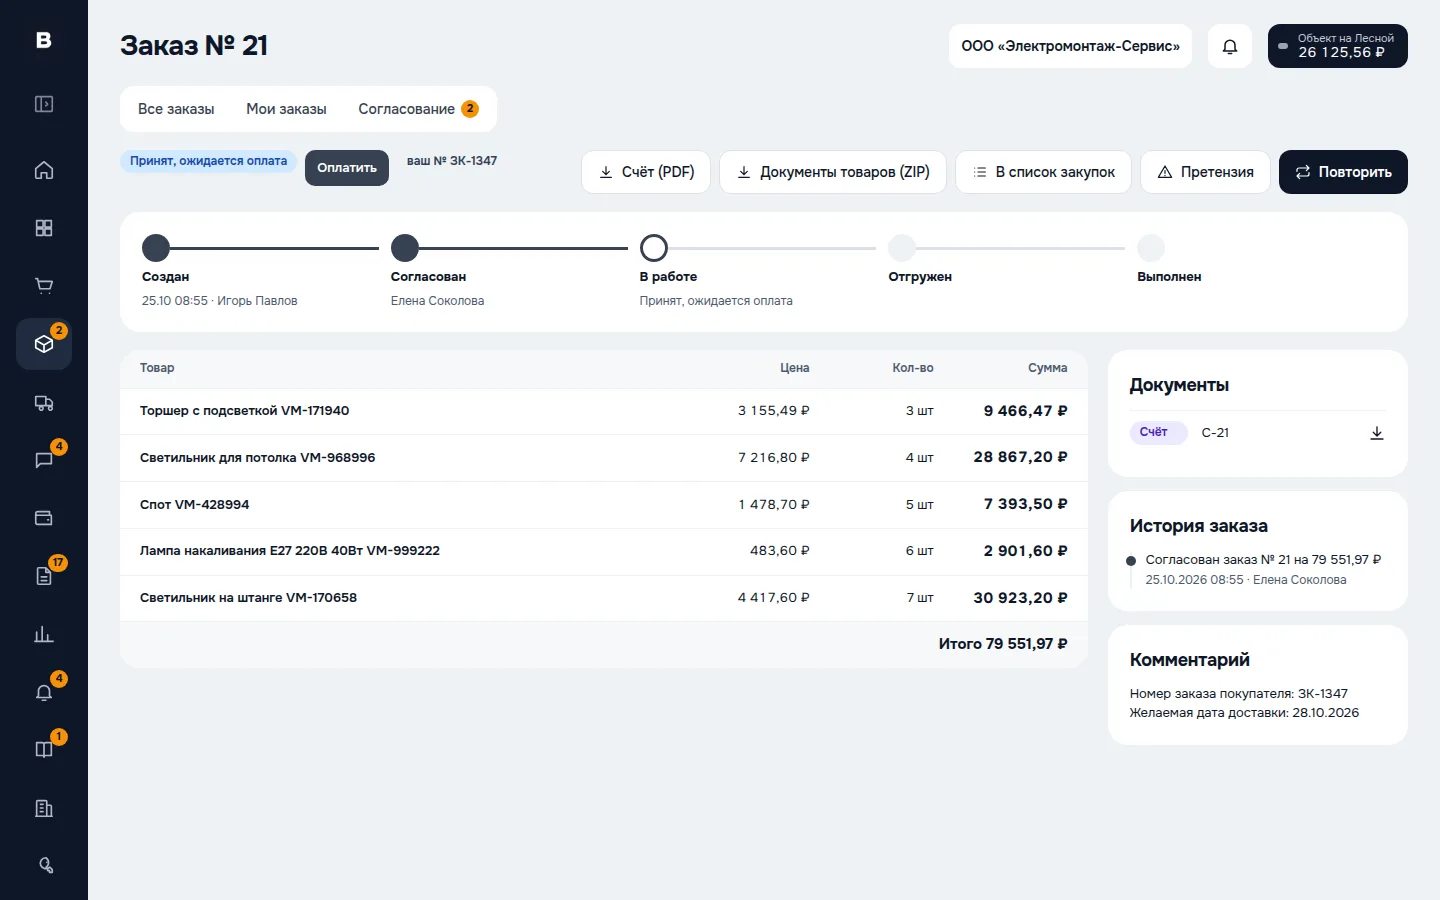
Task: Click the B logo in sidebar
Action: pos(44,40)
